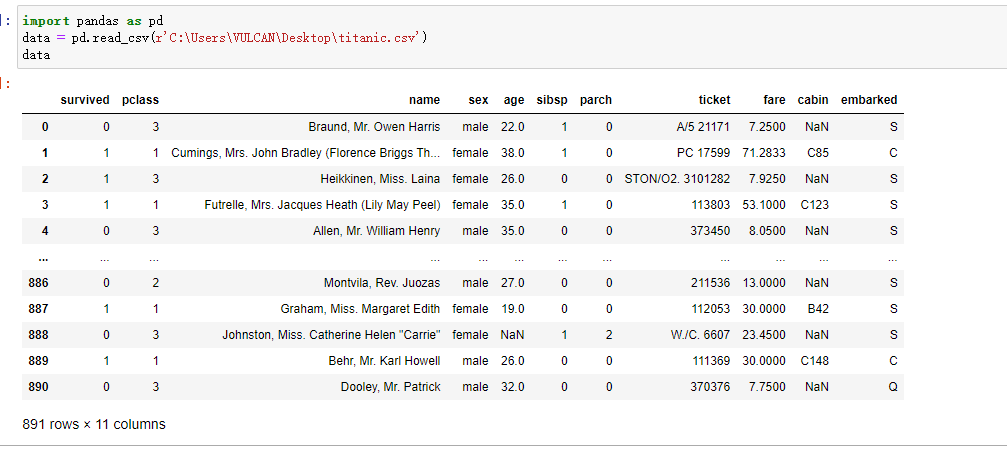
Task: Click the 'ticket' column header
Action: pyautogui.click(x=714, y=100)
